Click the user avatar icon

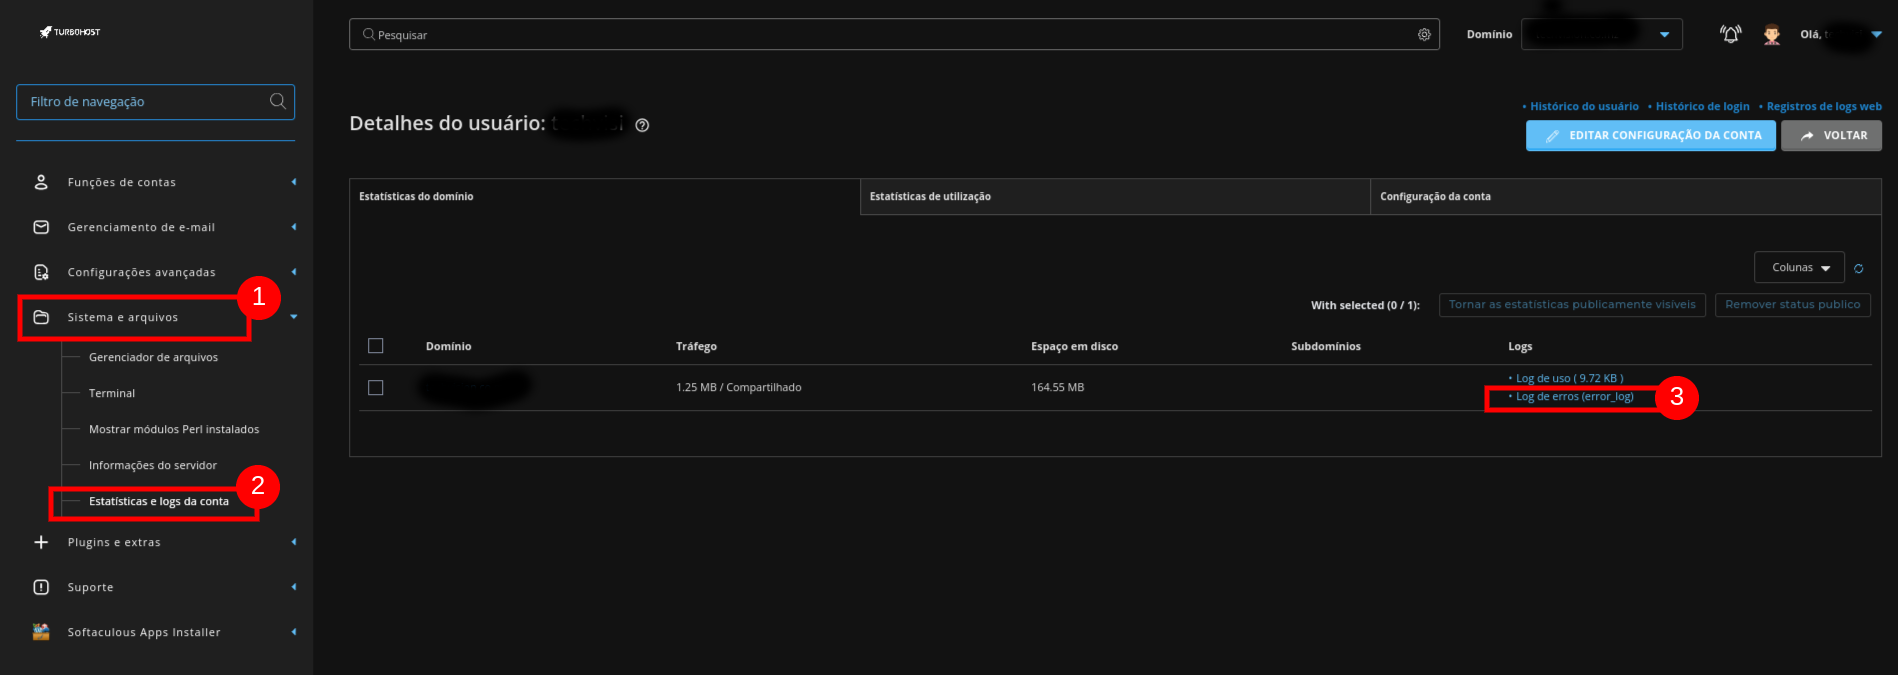(1772, 35)
